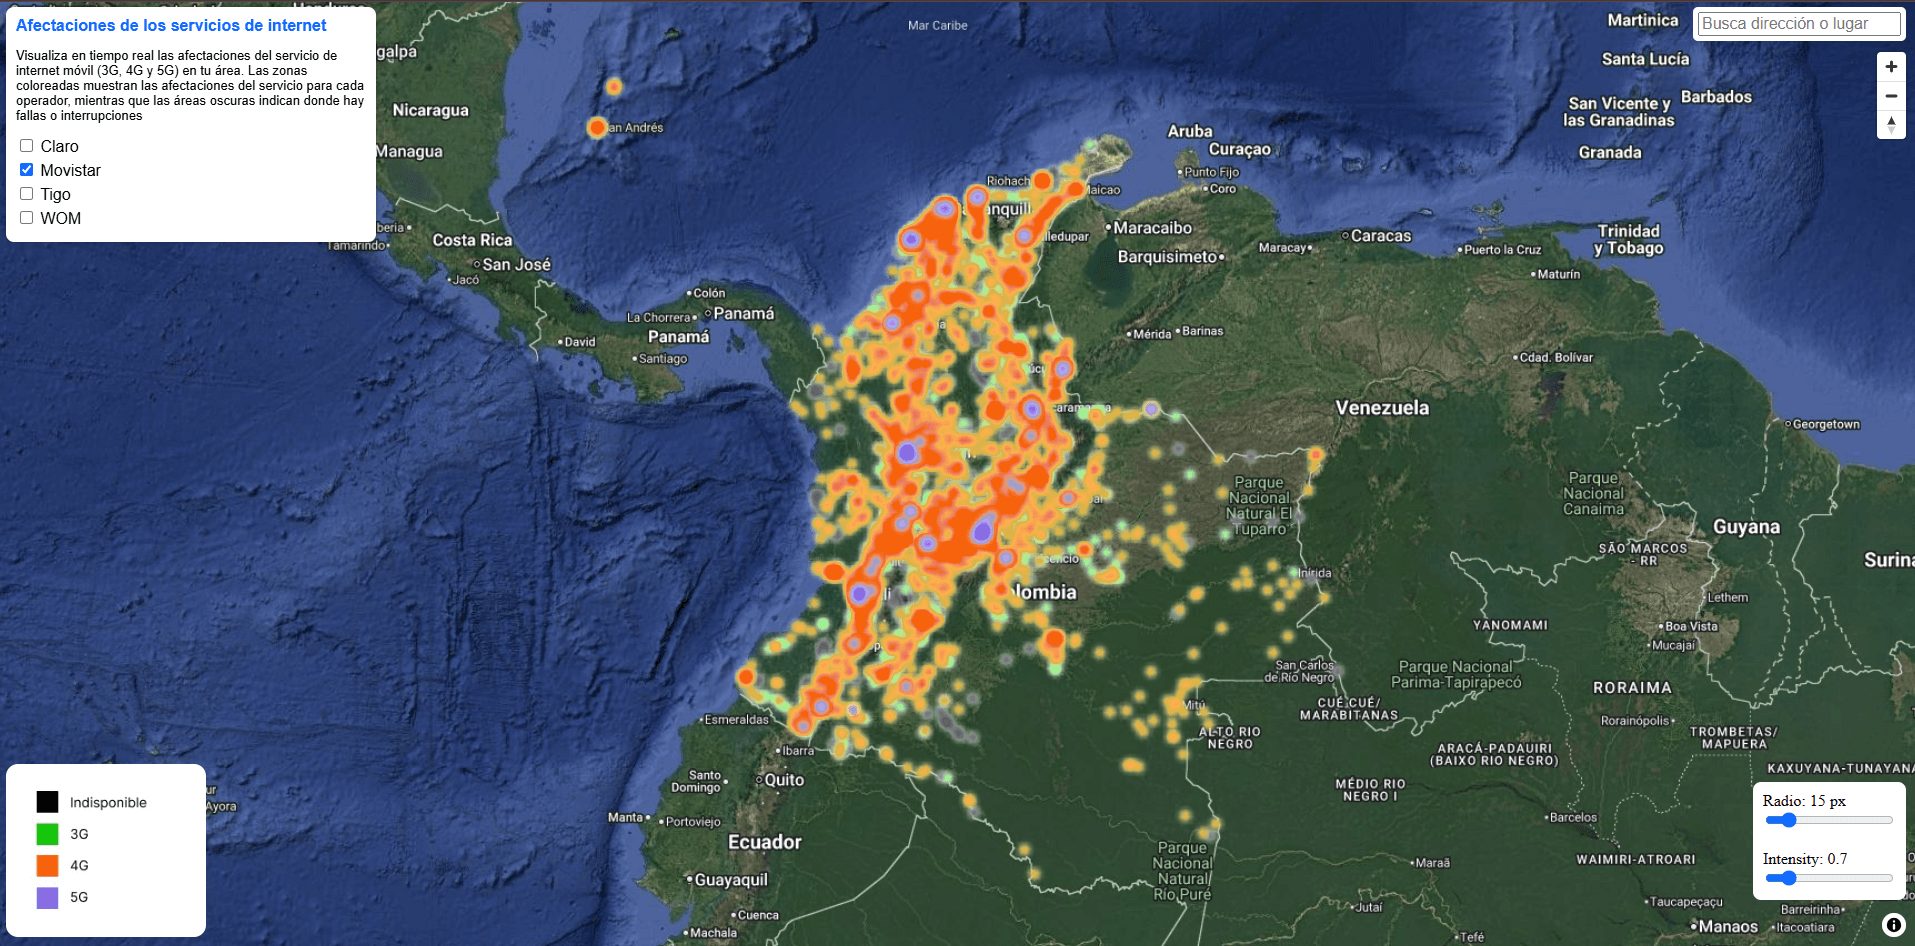Click the Curaçao island label
Screen dimensions: 1915x946
pos(1239,149)
